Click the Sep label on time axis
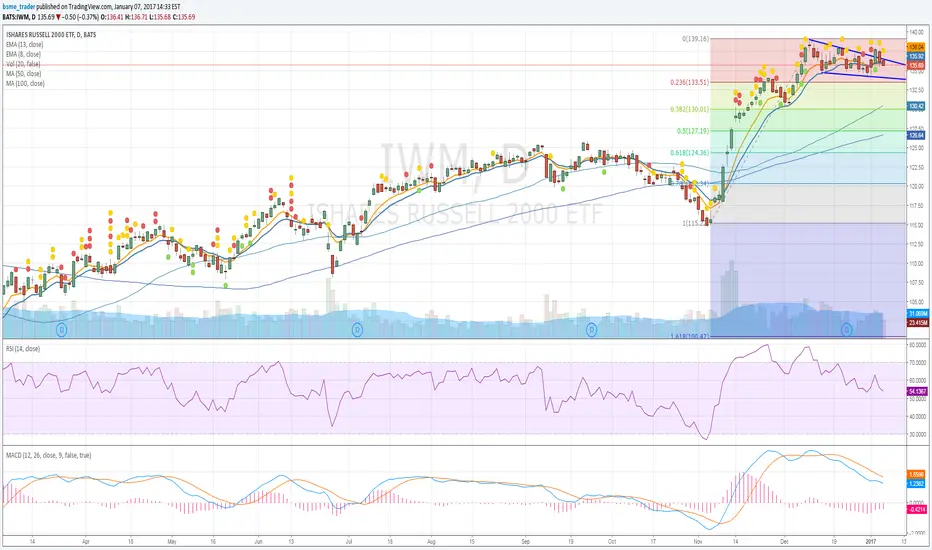The height and width of the screenshot is (550, 932). [525, 542]
